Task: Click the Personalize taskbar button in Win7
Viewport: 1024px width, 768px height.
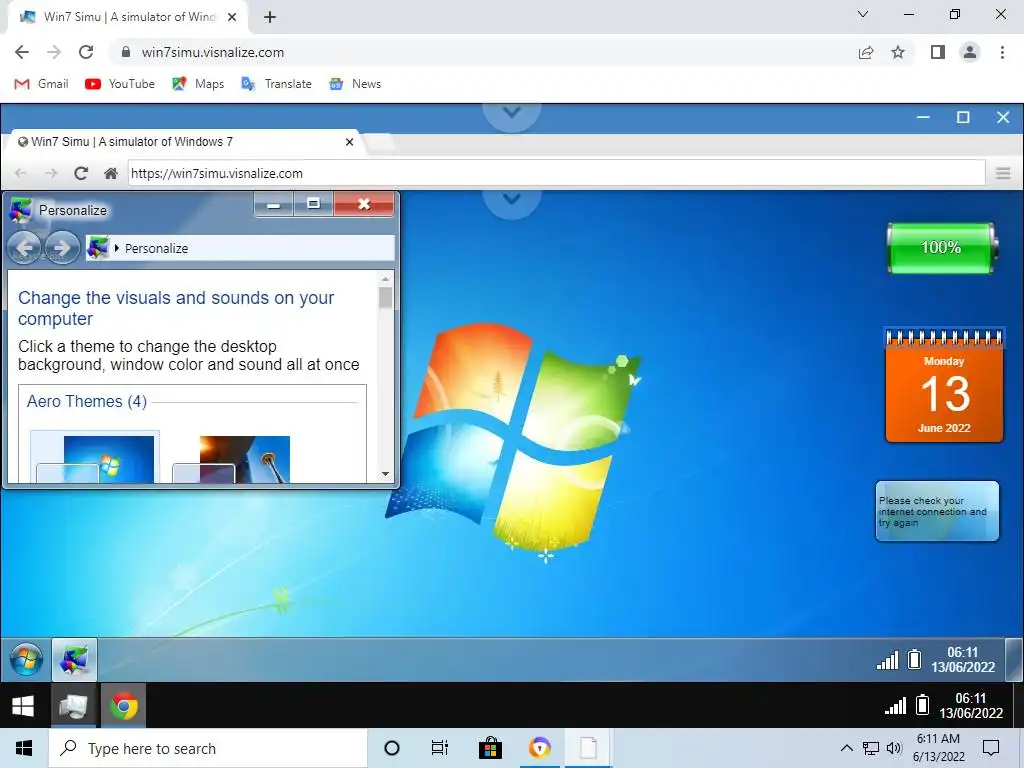Action: 74,660
